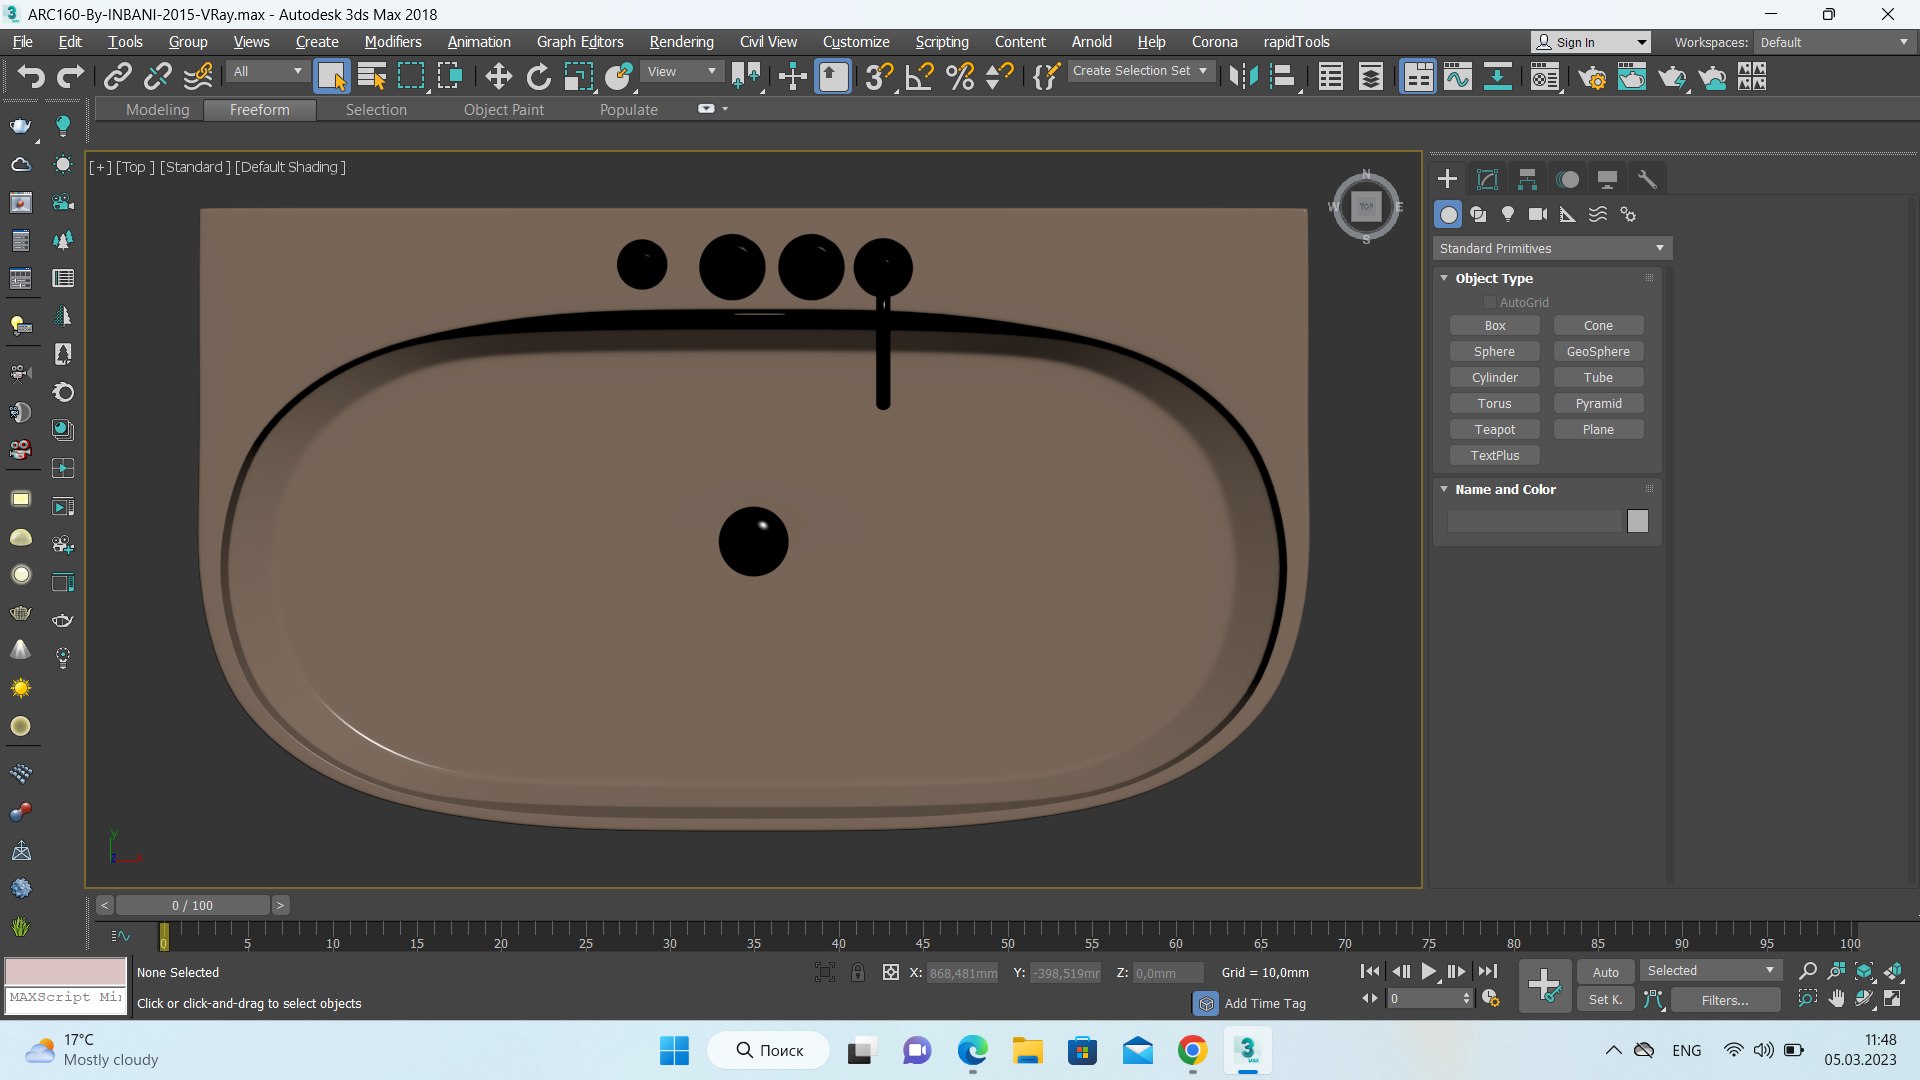Click the time slider 0 / 100
The image size is (1920, 1080).
click(192, 905)
